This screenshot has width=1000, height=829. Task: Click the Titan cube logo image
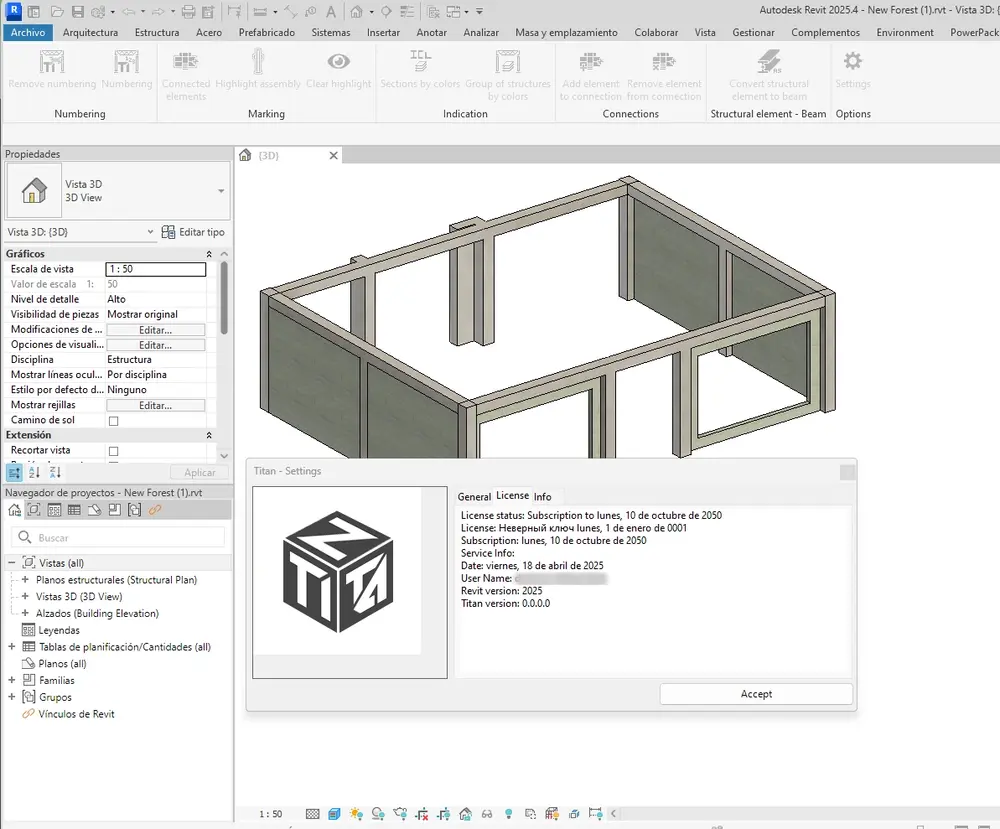338,571
